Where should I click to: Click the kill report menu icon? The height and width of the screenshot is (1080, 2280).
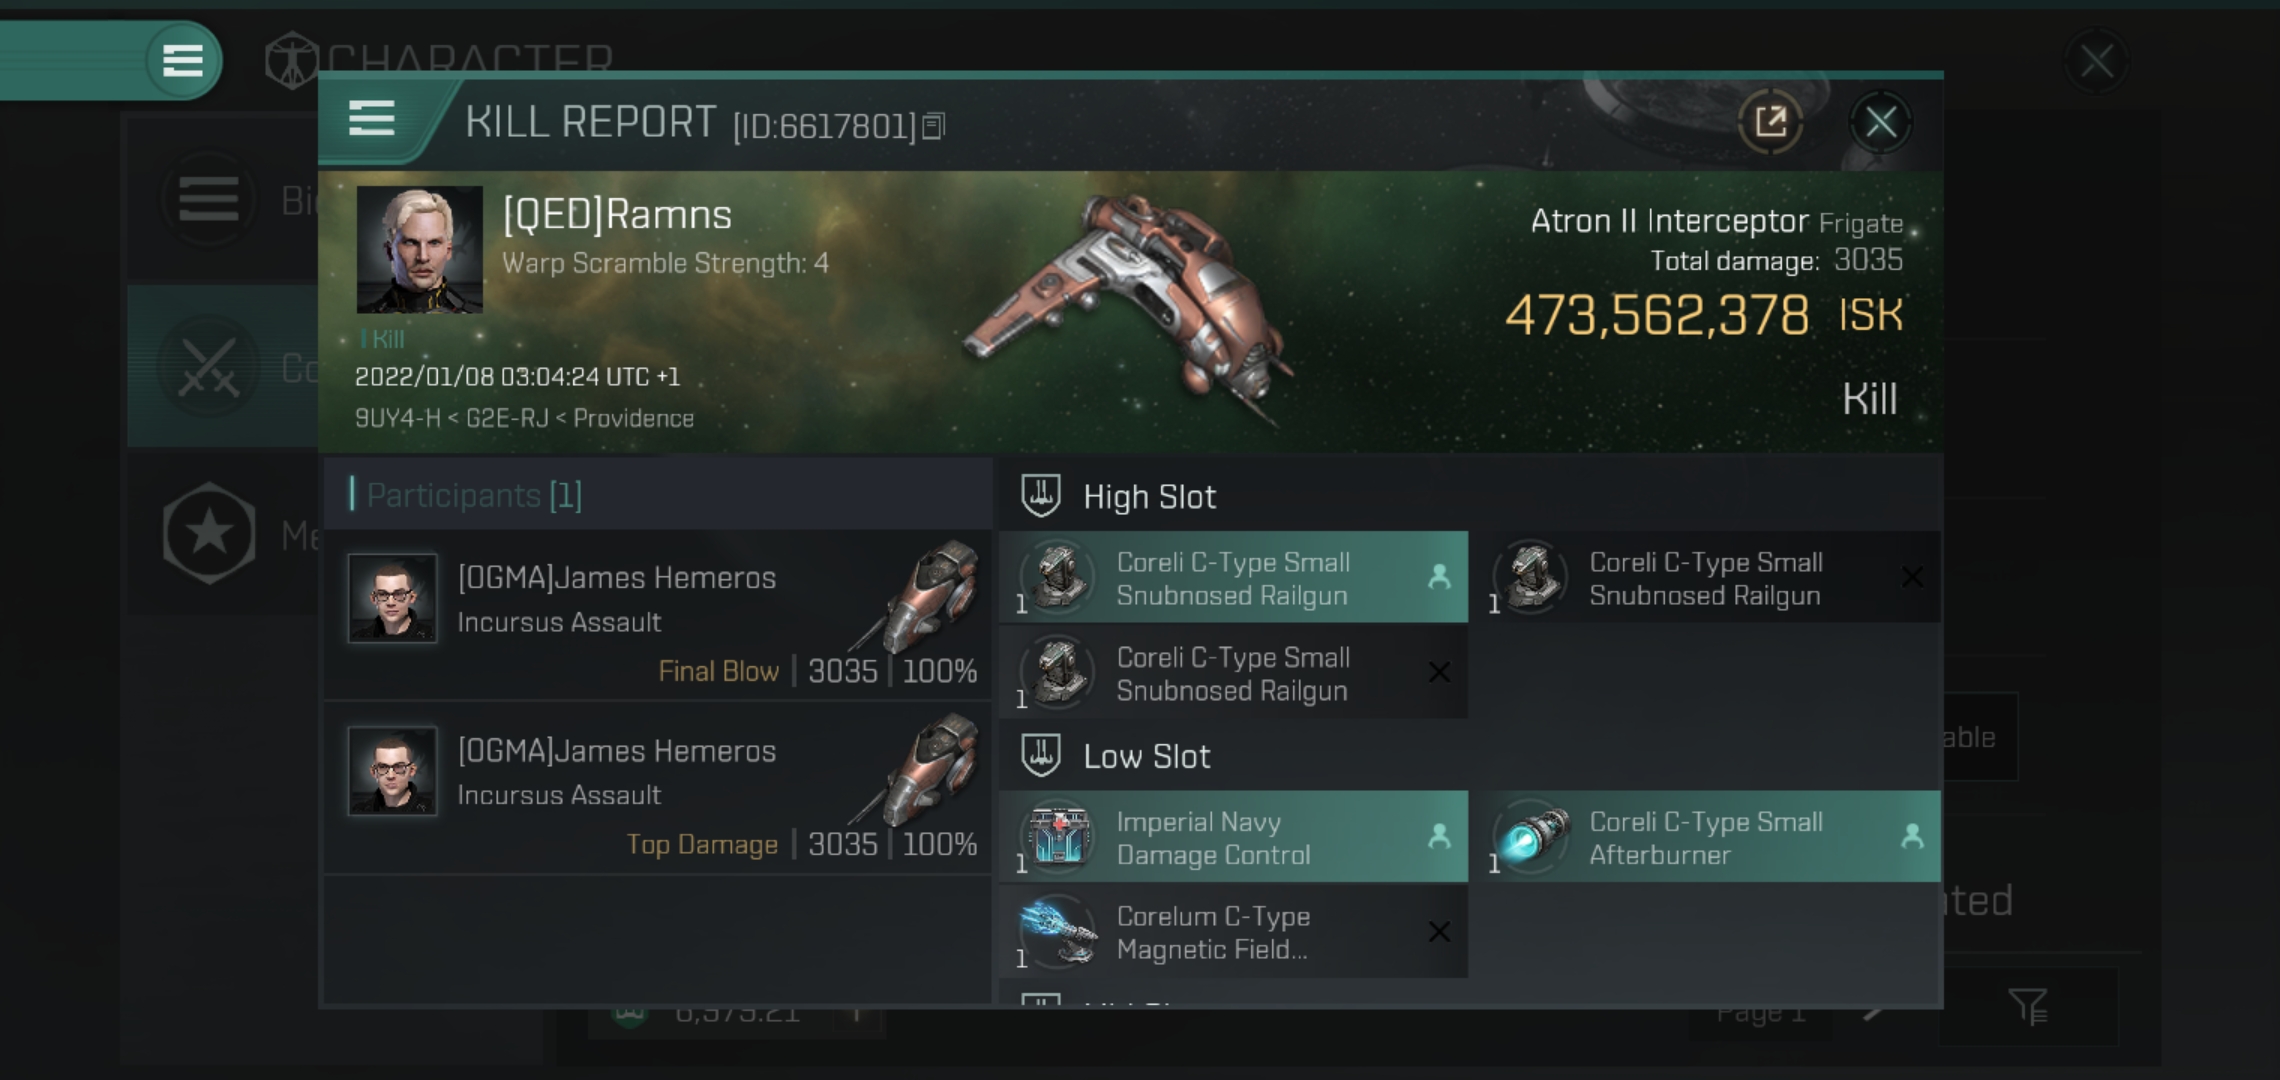click(x=374, y=119)
